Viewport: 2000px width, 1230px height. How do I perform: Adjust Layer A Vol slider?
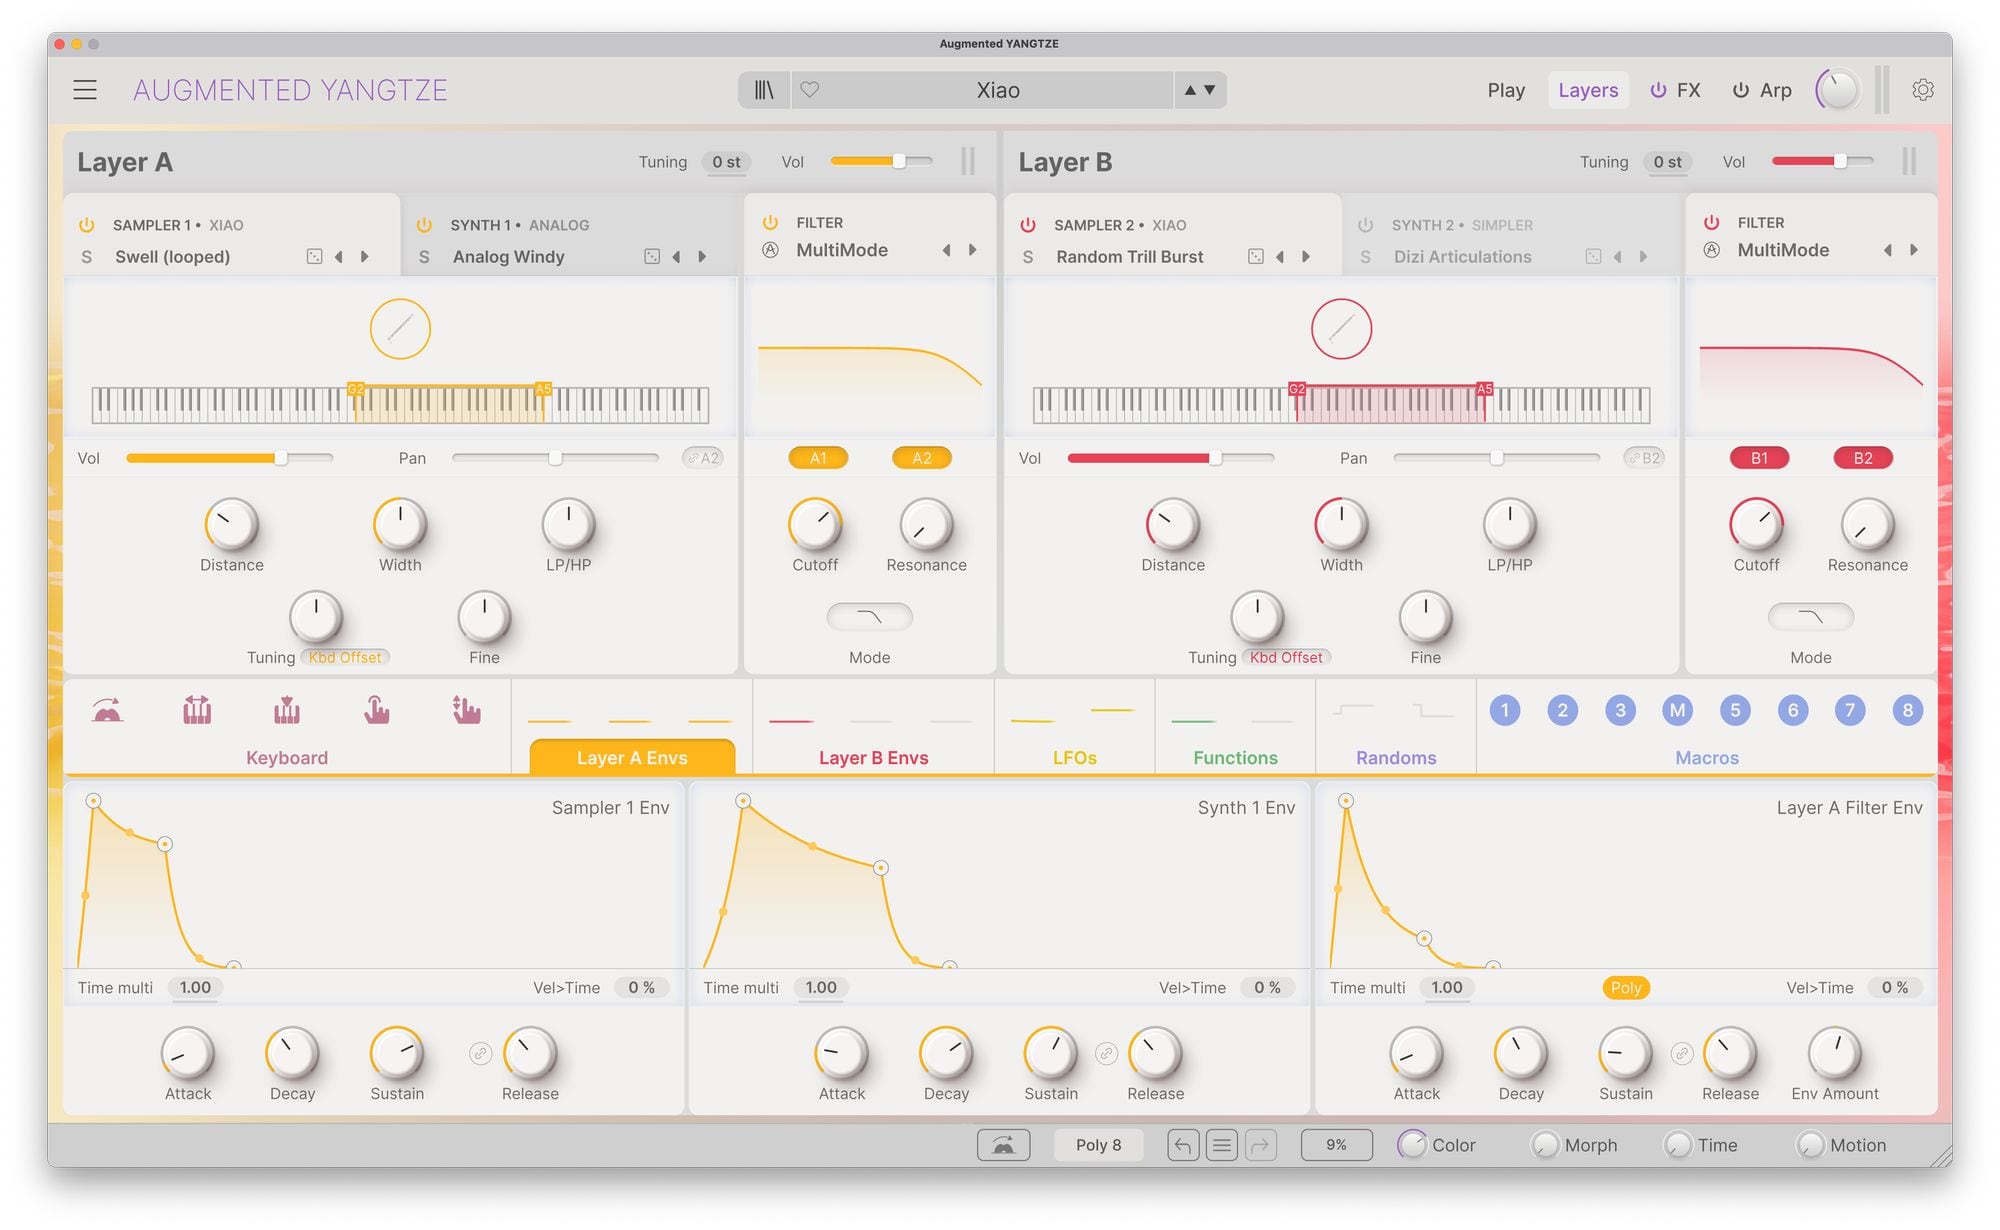[898, 162]
